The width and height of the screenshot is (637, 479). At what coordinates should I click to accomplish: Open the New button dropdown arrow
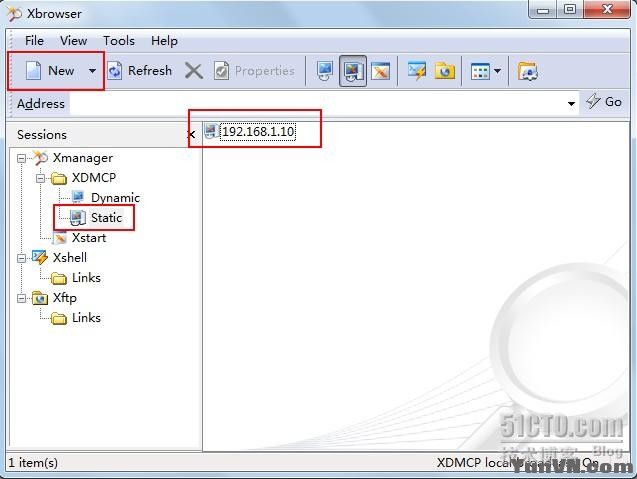coord(93,71)
